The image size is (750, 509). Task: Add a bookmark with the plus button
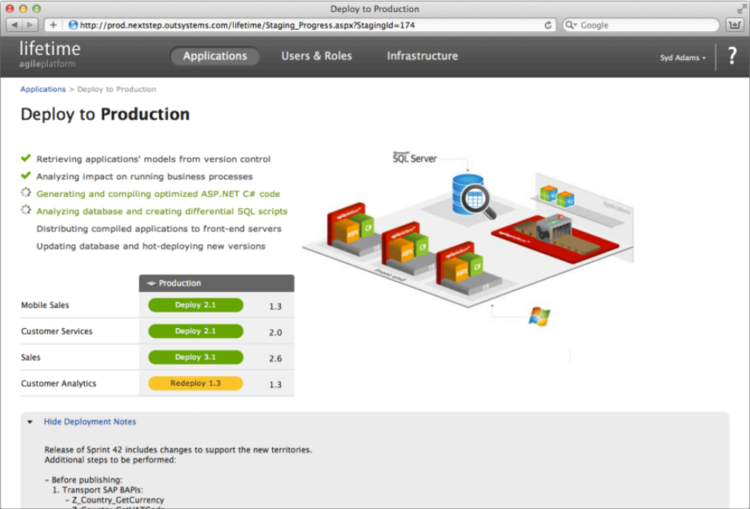tap(53, 25)
